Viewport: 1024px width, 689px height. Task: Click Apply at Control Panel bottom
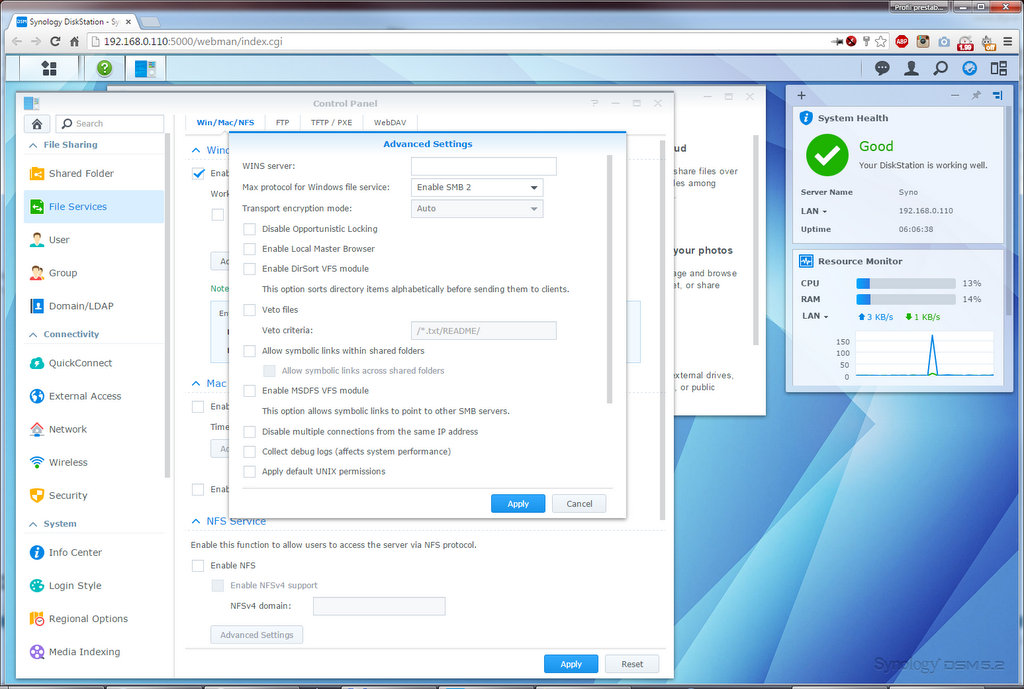571,664
